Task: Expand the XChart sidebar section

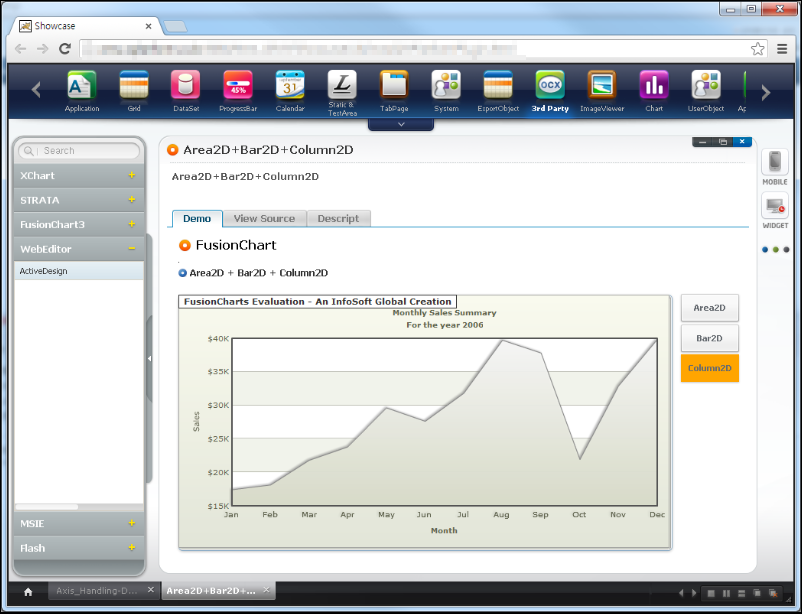Action: pyautogui.click(x=131, y=175)
